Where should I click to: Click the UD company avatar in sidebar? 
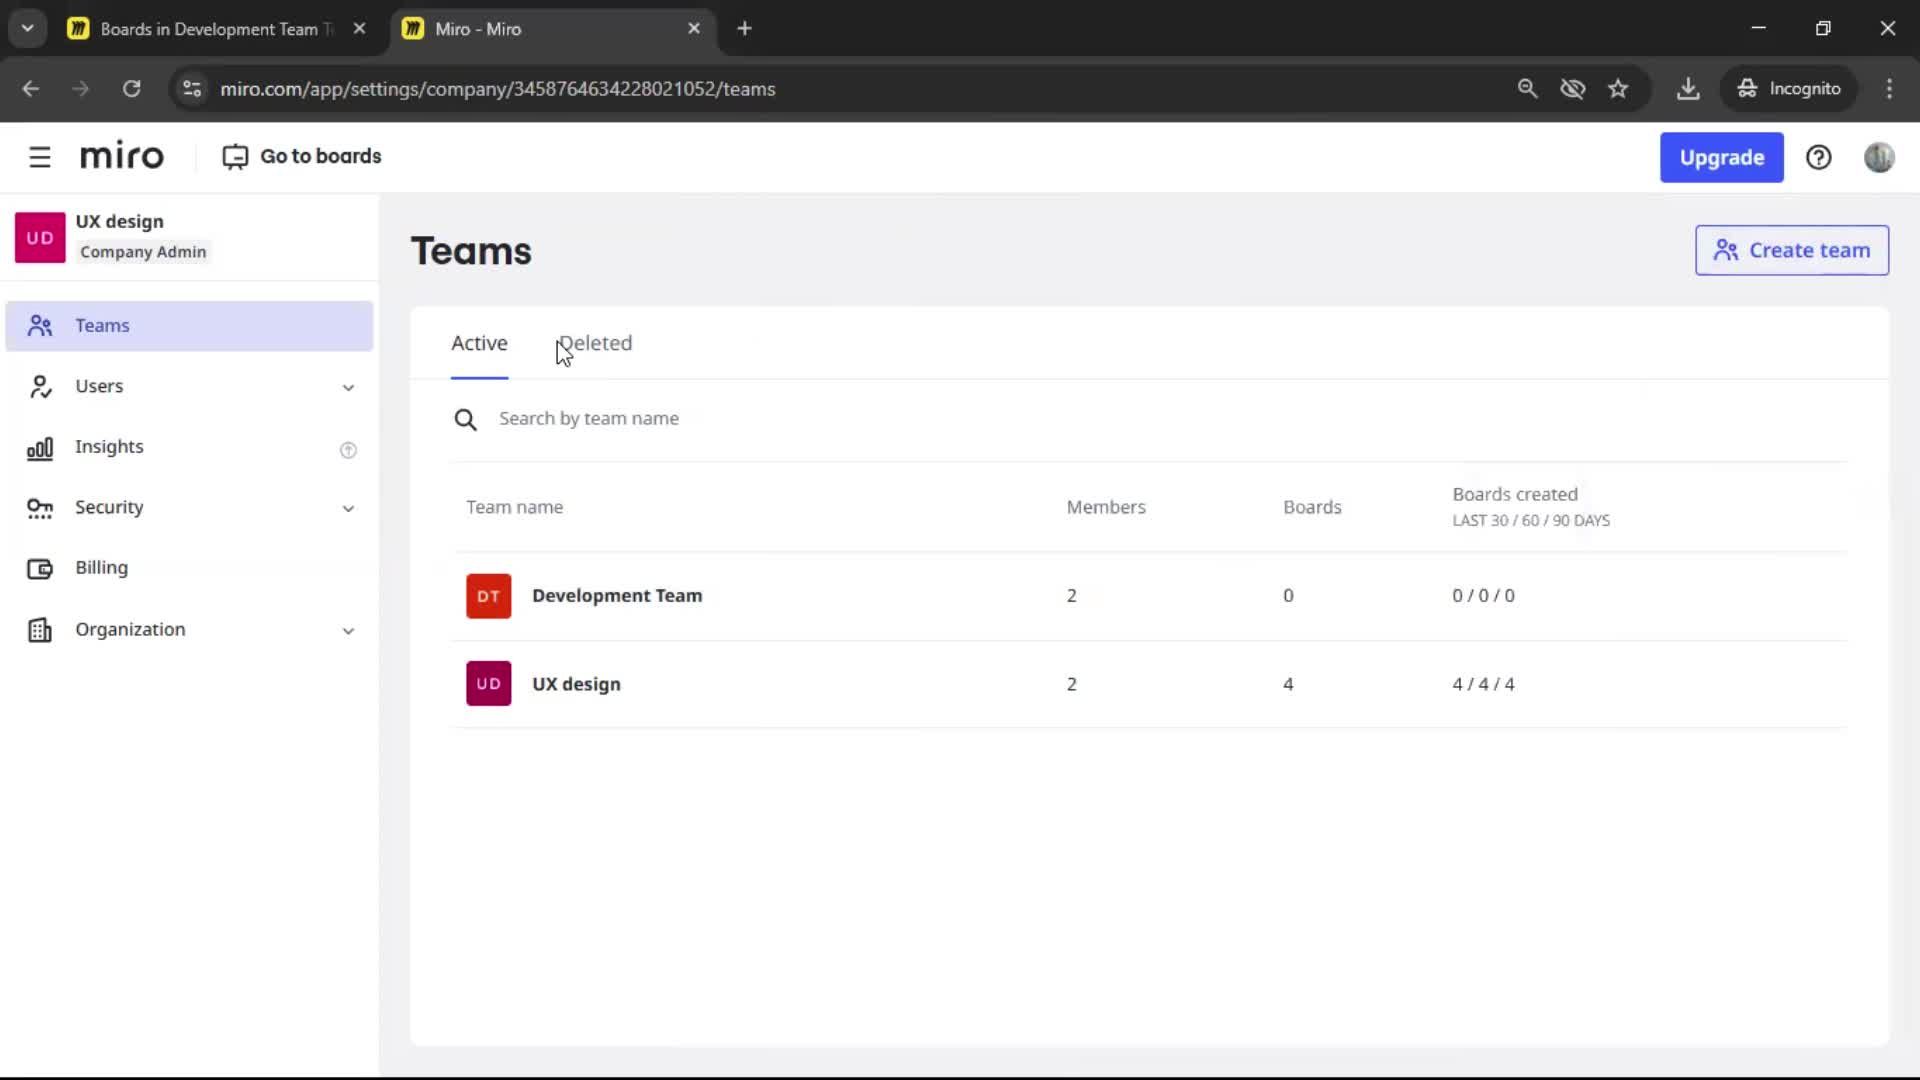(40, 237)
